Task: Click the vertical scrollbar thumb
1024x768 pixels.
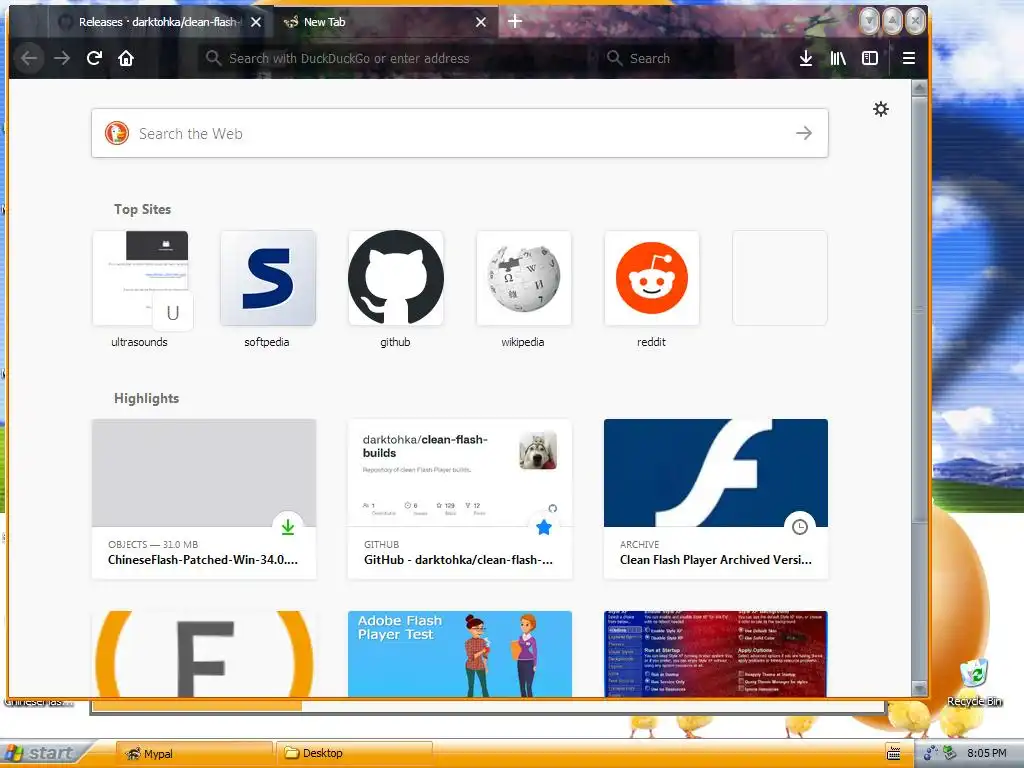Action: [x=920, y=308]
